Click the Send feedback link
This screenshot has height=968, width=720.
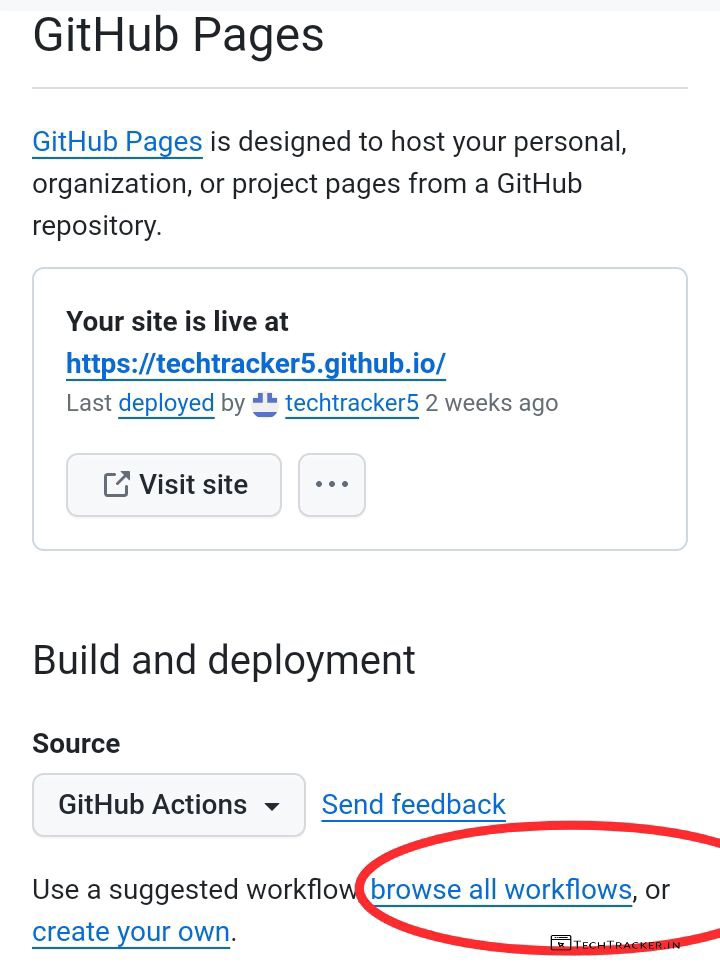(x=413, y=805)
